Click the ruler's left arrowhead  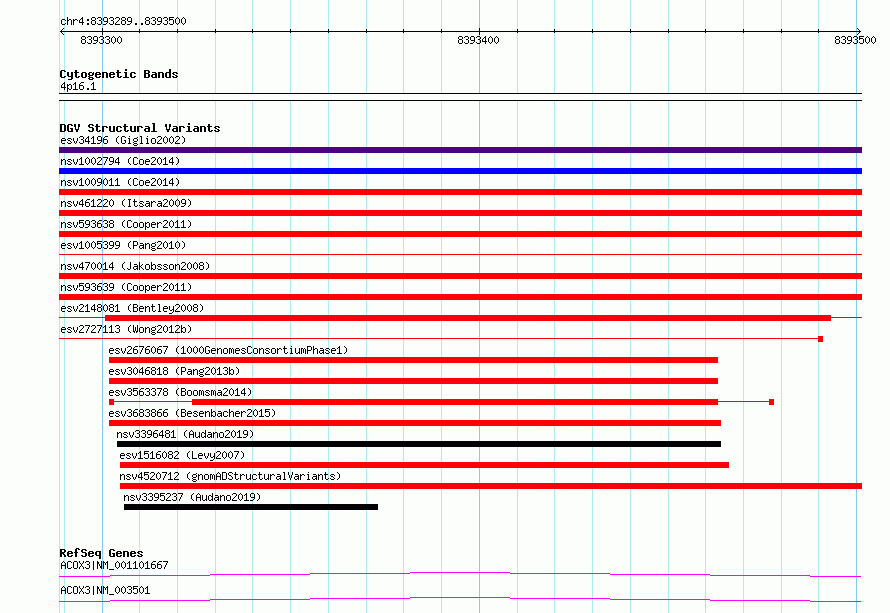coord(62,31)
